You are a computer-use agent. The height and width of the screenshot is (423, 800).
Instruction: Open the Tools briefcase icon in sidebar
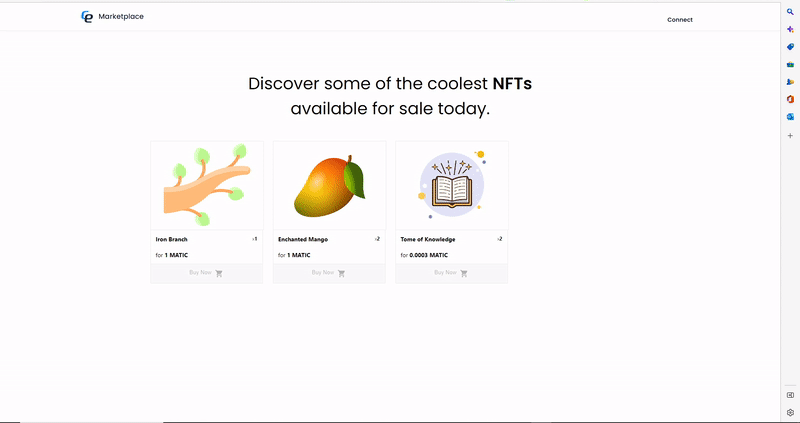[790, 64]
